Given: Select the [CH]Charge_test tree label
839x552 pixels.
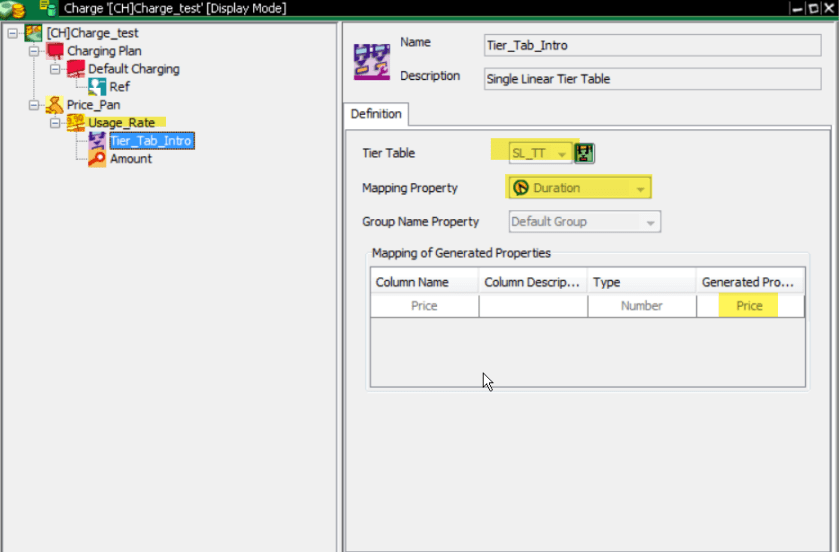Looking at the screenshot, I should tap(93, 33).
